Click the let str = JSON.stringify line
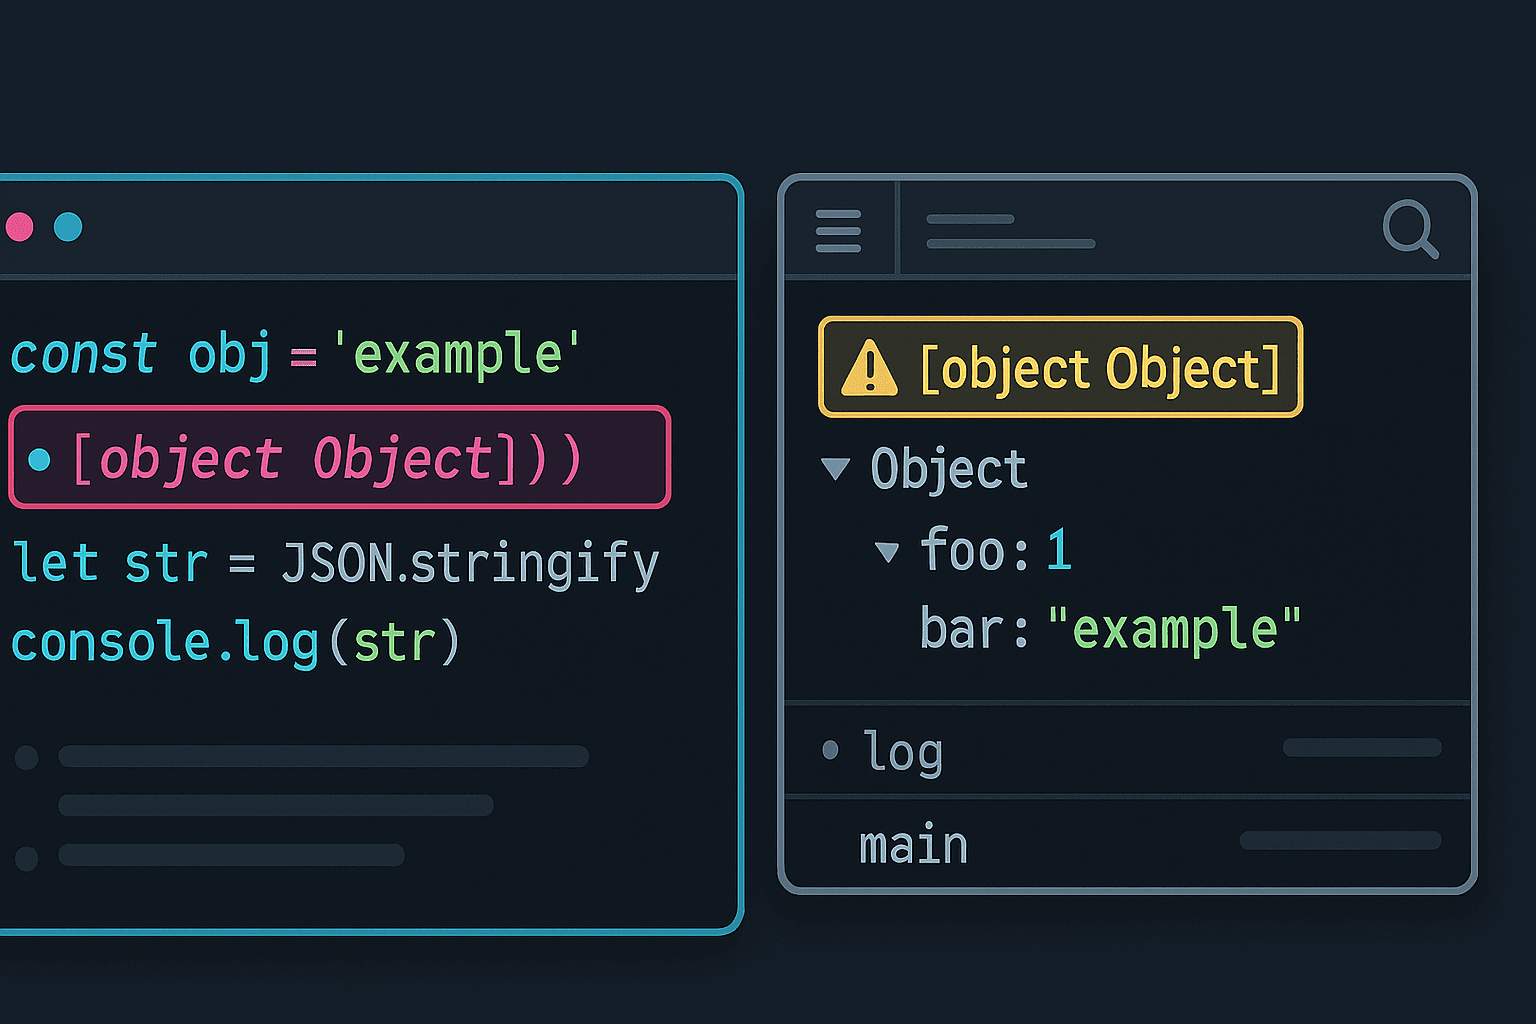The width and height of the screenshot is (1536, 1024). click(335, 563)
